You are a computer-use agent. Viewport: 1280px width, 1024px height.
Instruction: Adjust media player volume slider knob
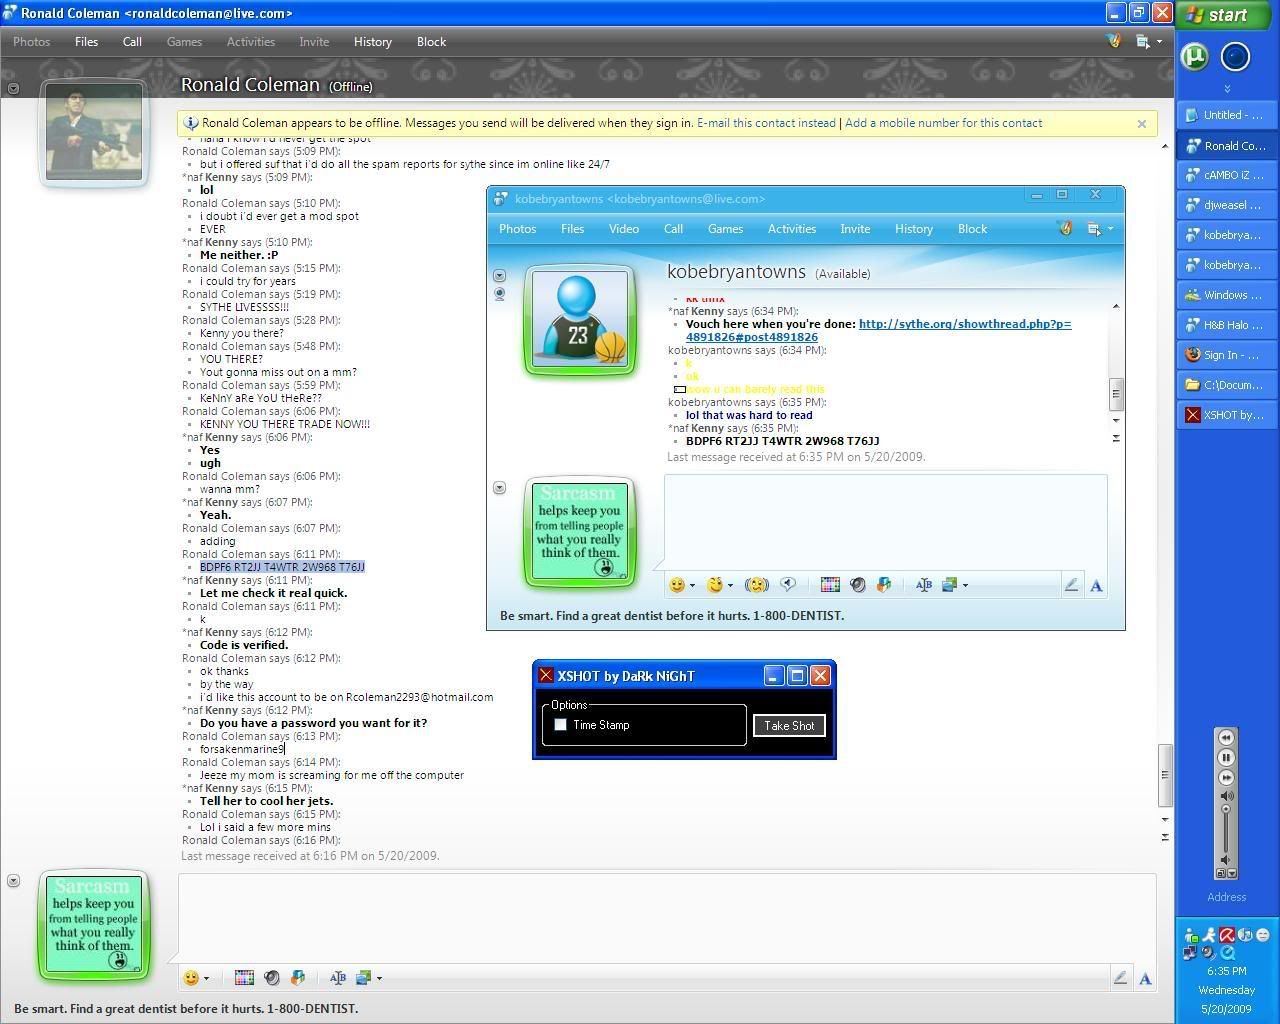pos(1226,809)
